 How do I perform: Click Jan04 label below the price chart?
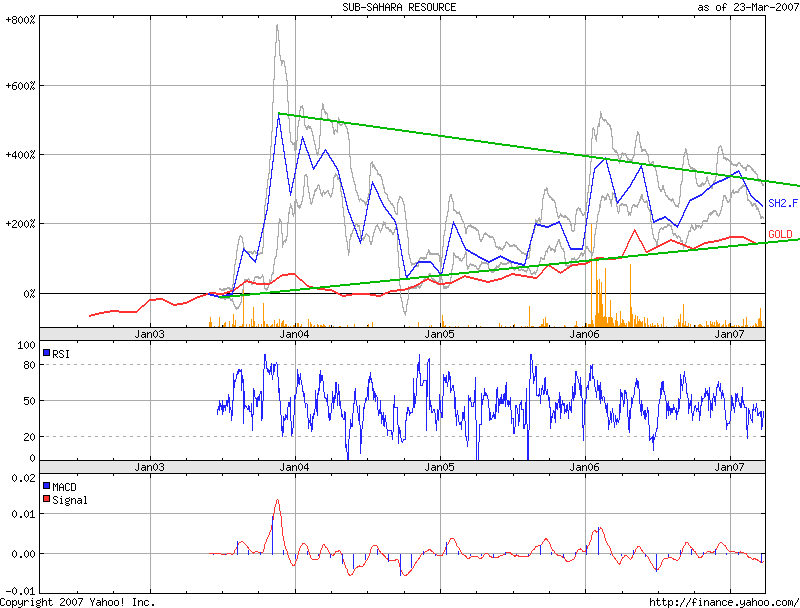(x=294, y=333)
